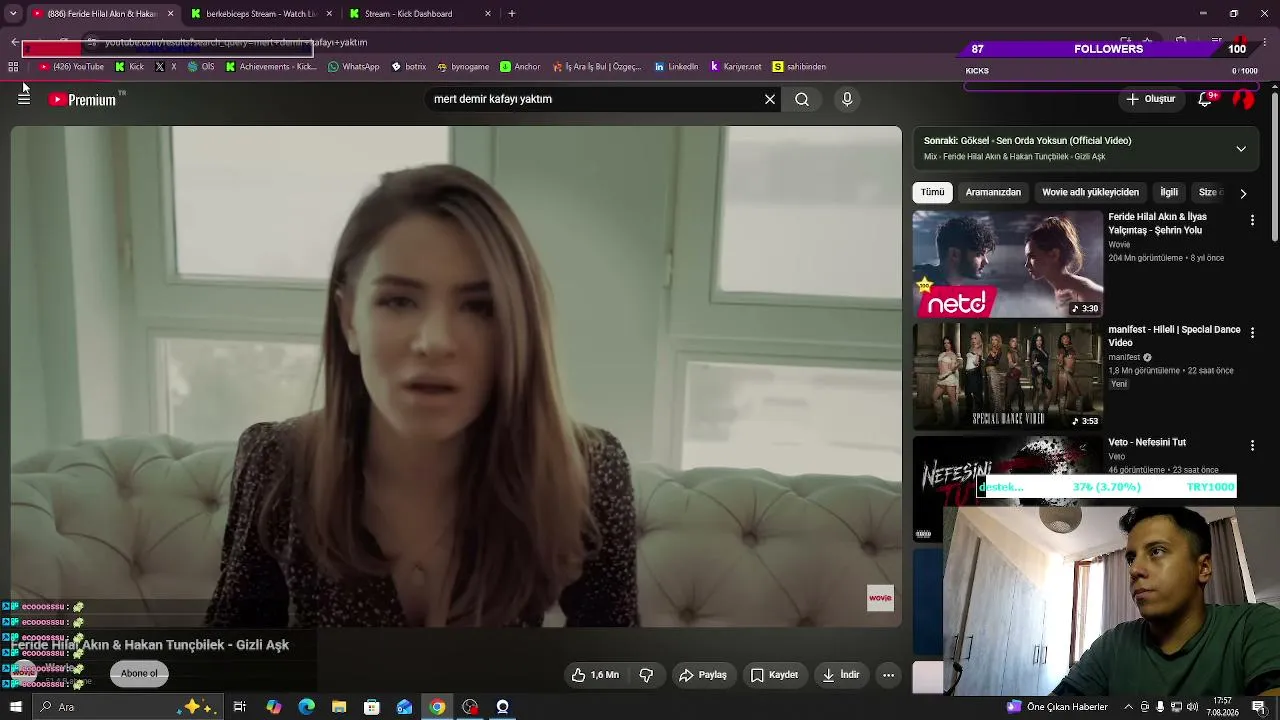Open the Windows Start menu
The width and height of the screenshot is (1280, 720).
[15, 707]
